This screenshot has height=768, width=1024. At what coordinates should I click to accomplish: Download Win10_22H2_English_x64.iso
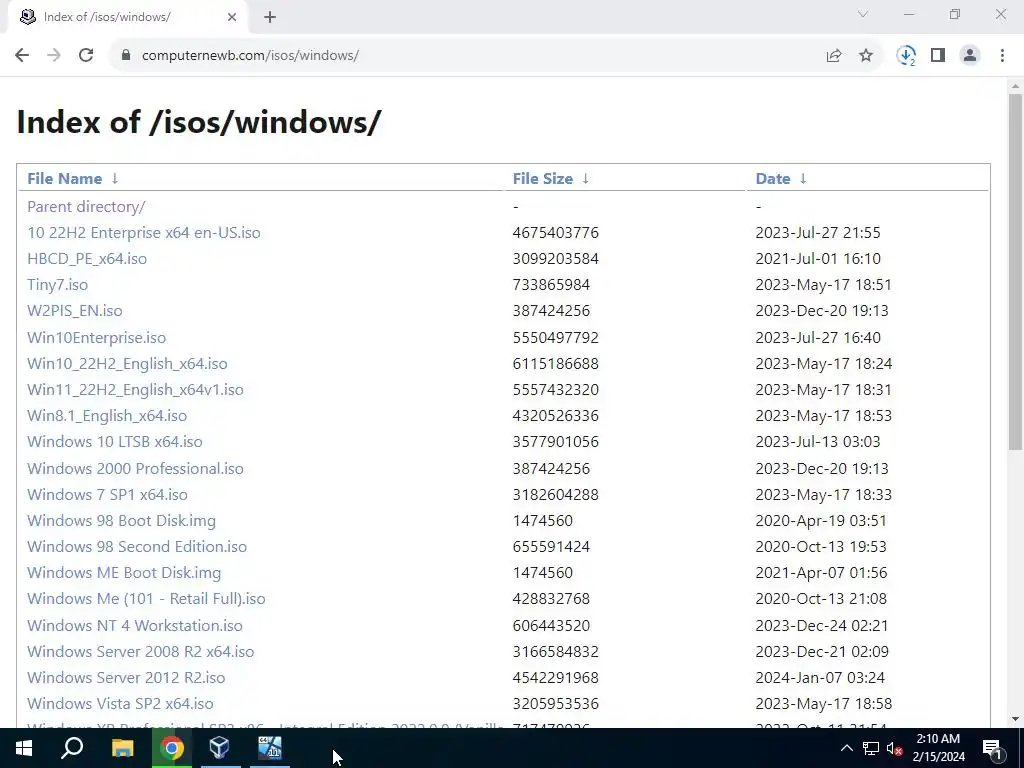coord(127,364)
